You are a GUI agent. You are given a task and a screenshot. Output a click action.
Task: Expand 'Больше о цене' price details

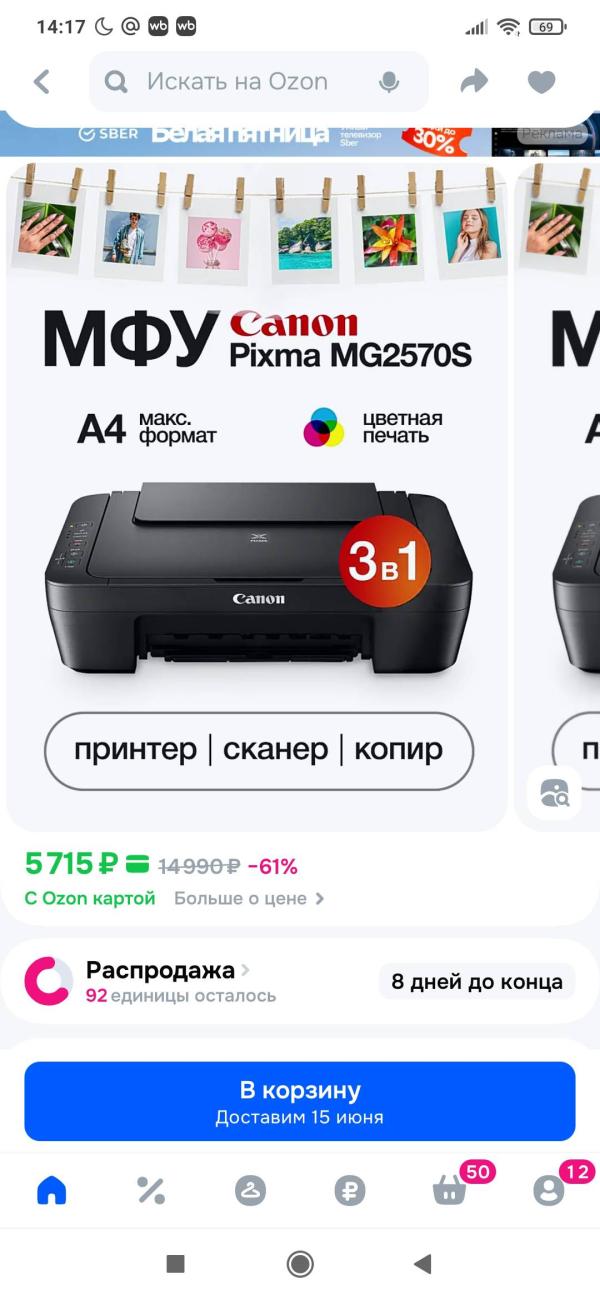coord(249,898)
